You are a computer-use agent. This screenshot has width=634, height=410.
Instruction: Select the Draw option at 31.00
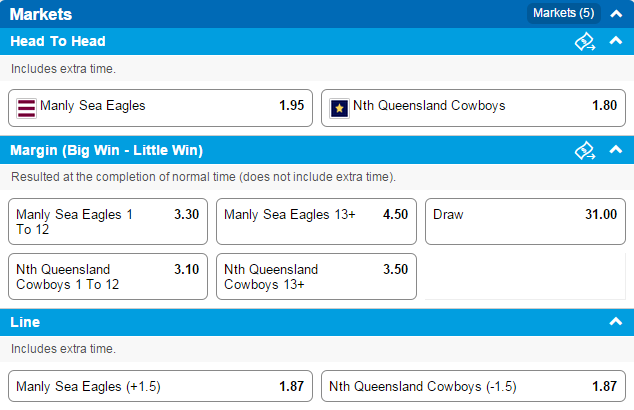pyautogui.click(x=525, y=222)
